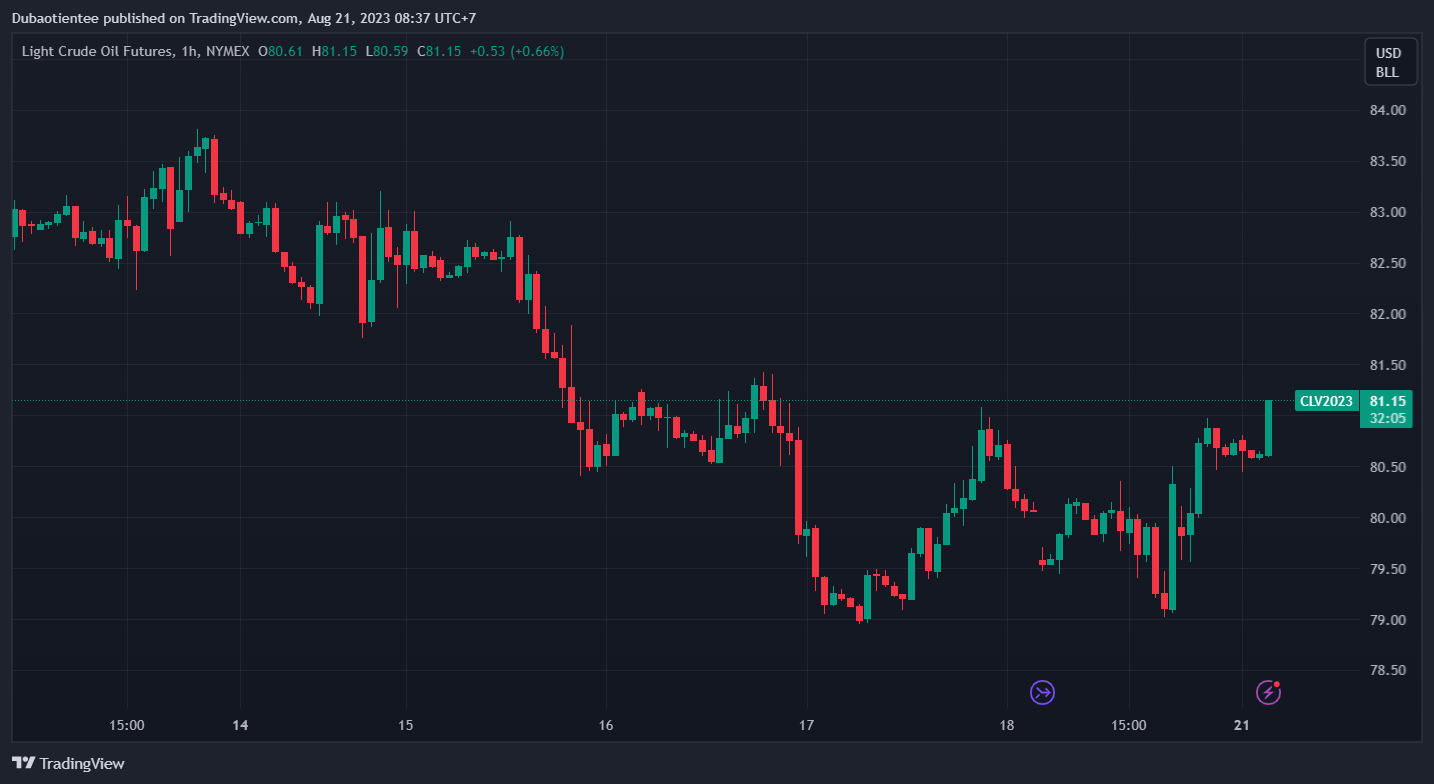Screen dimensions: 1434x784
Task: Select date 21 on the time axis
Action: 1242,725
